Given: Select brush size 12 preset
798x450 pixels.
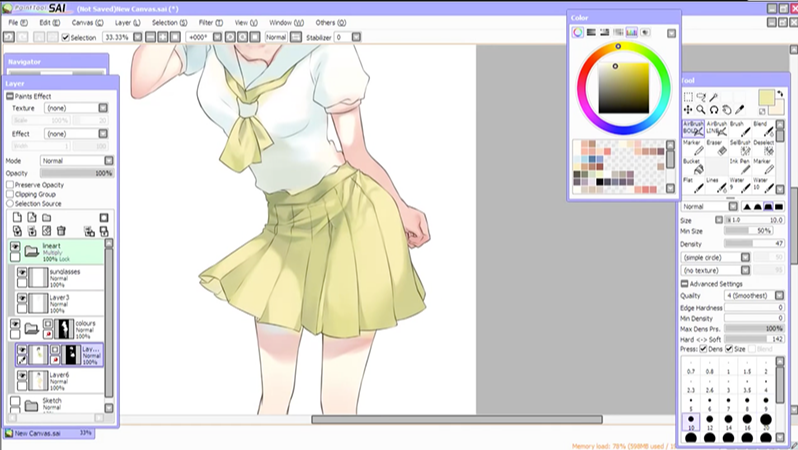Looking at the screenshot, I should 711,424.
